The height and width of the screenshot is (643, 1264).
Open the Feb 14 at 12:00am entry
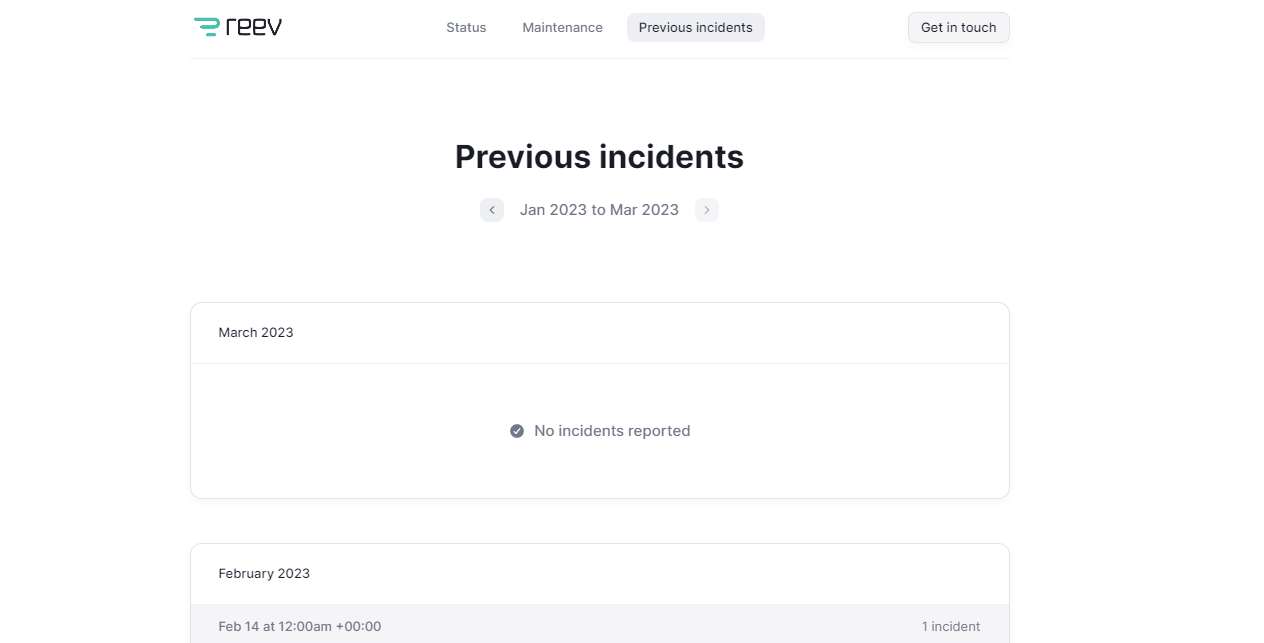(x=300, y=627)
